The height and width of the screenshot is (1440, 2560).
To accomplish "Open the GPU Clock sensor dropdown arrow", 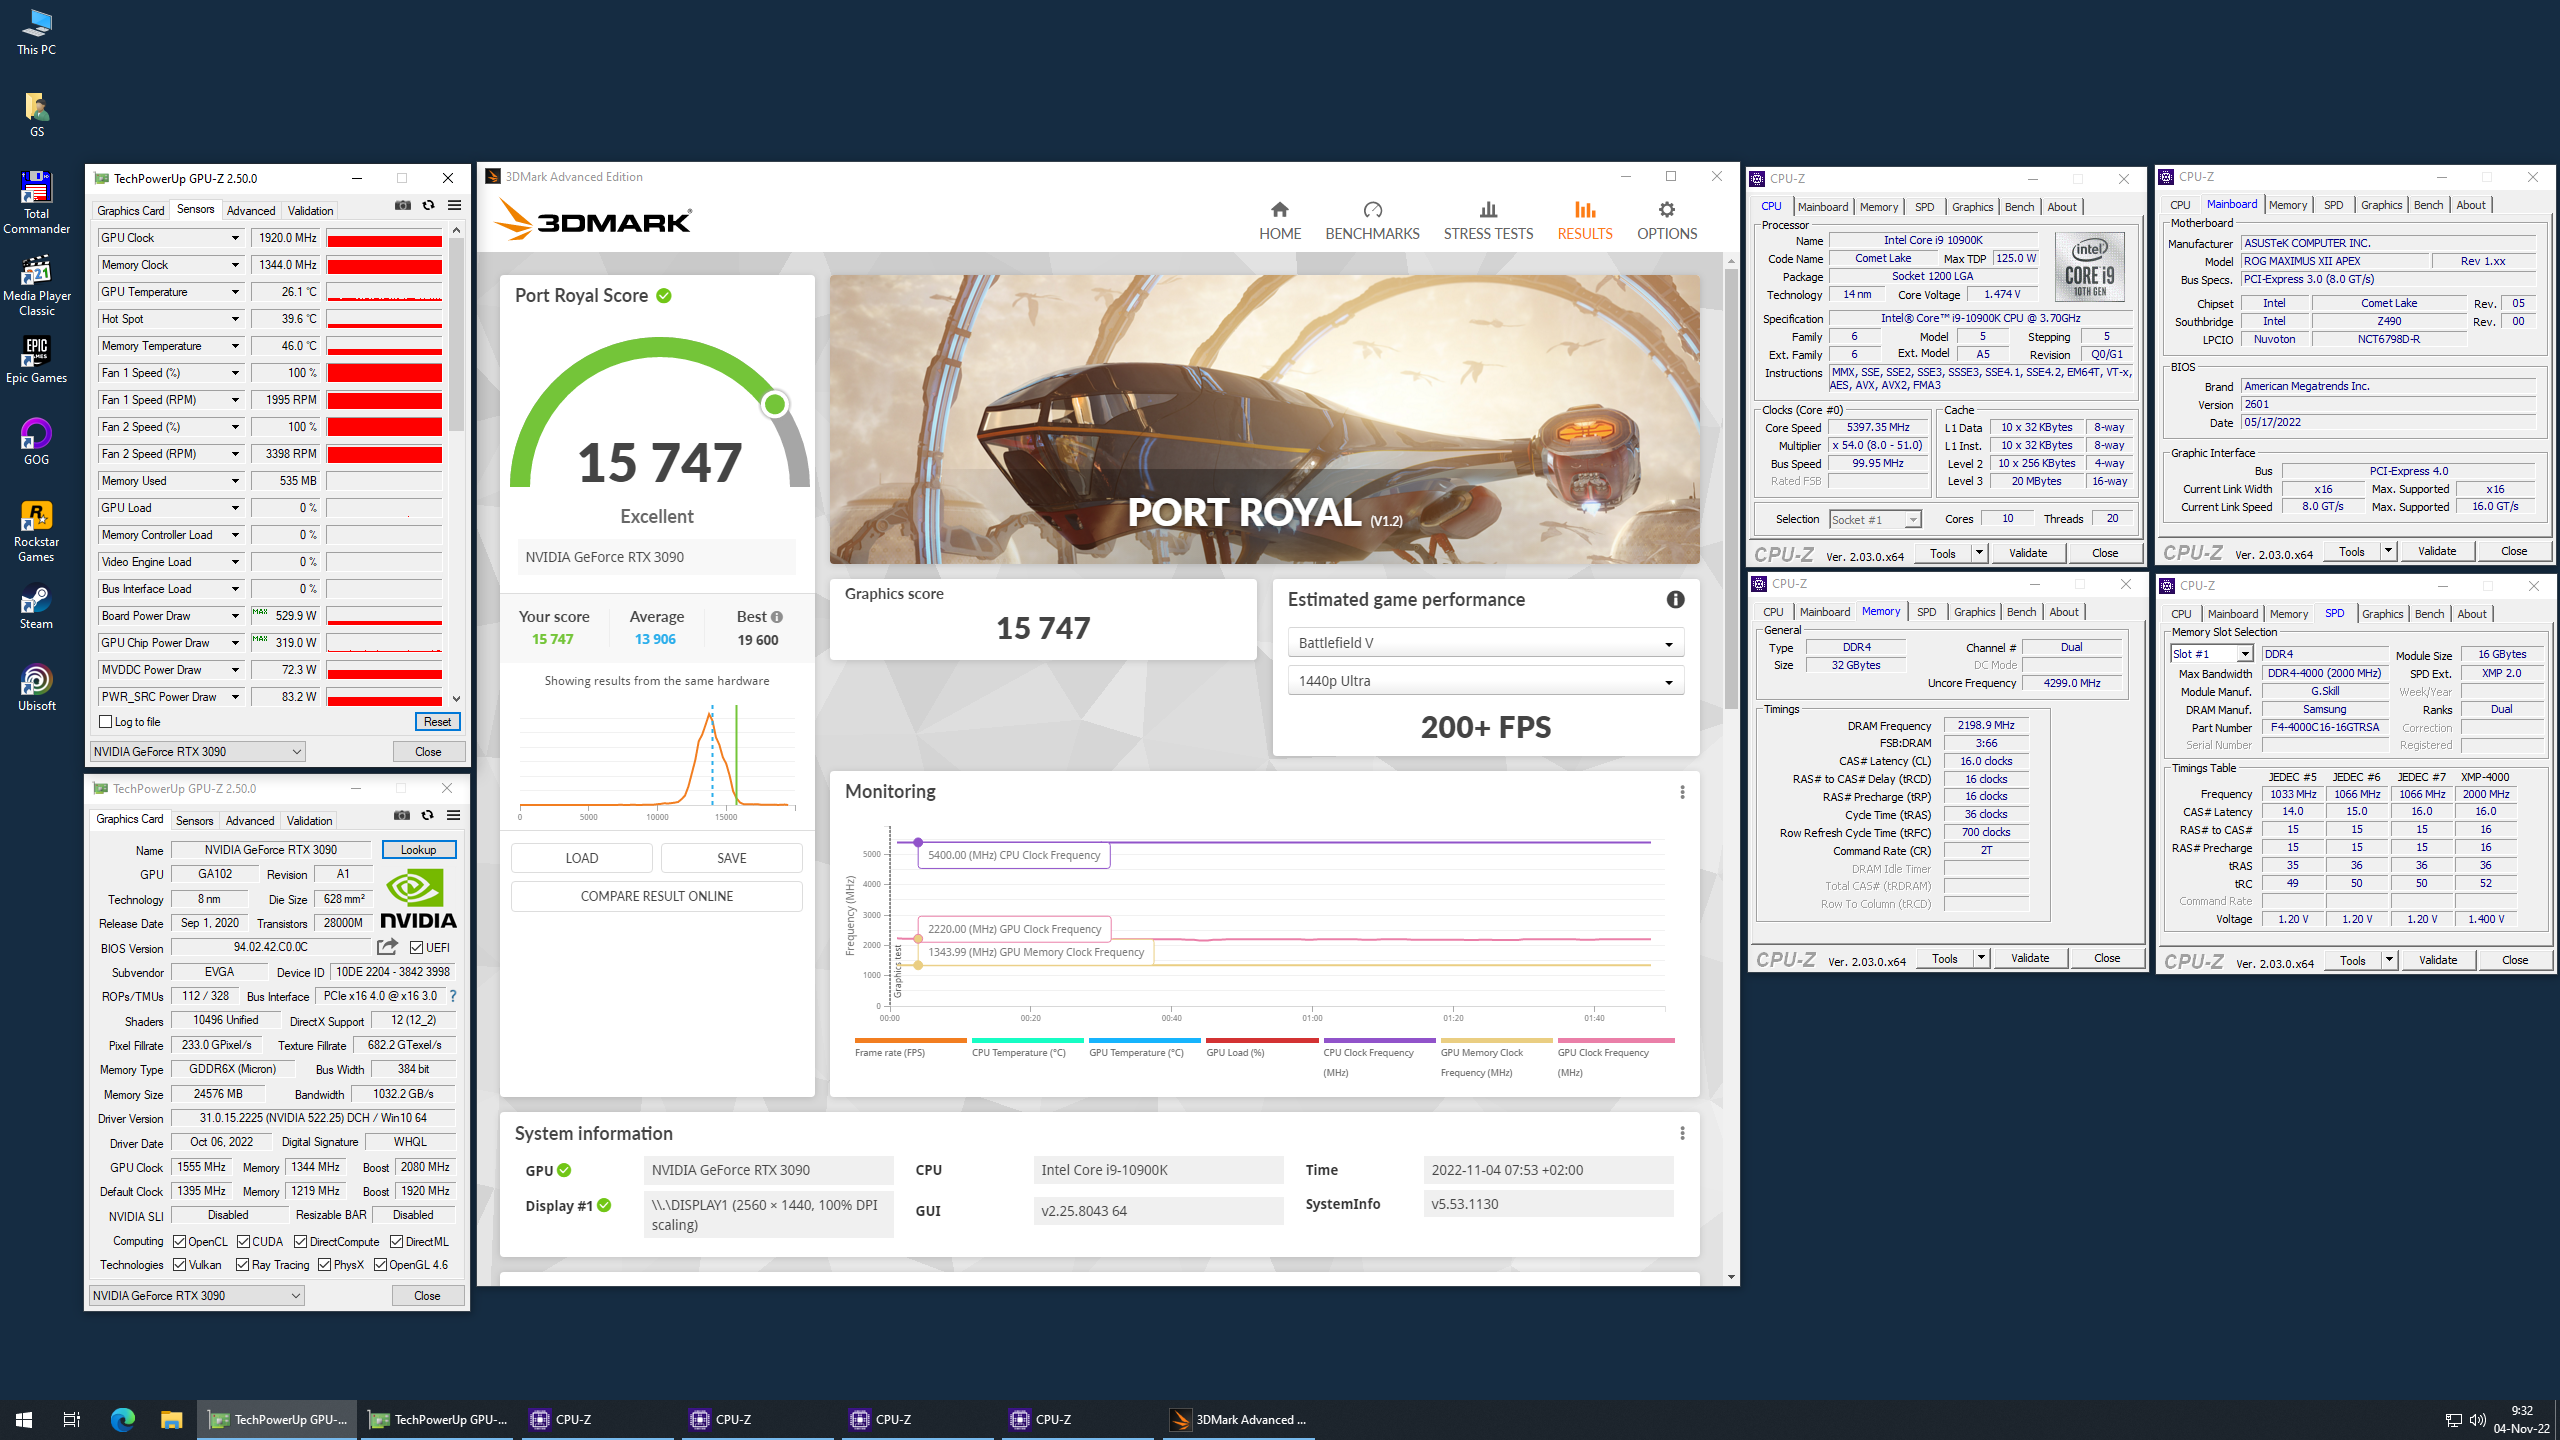I will [x=235, y=238].
